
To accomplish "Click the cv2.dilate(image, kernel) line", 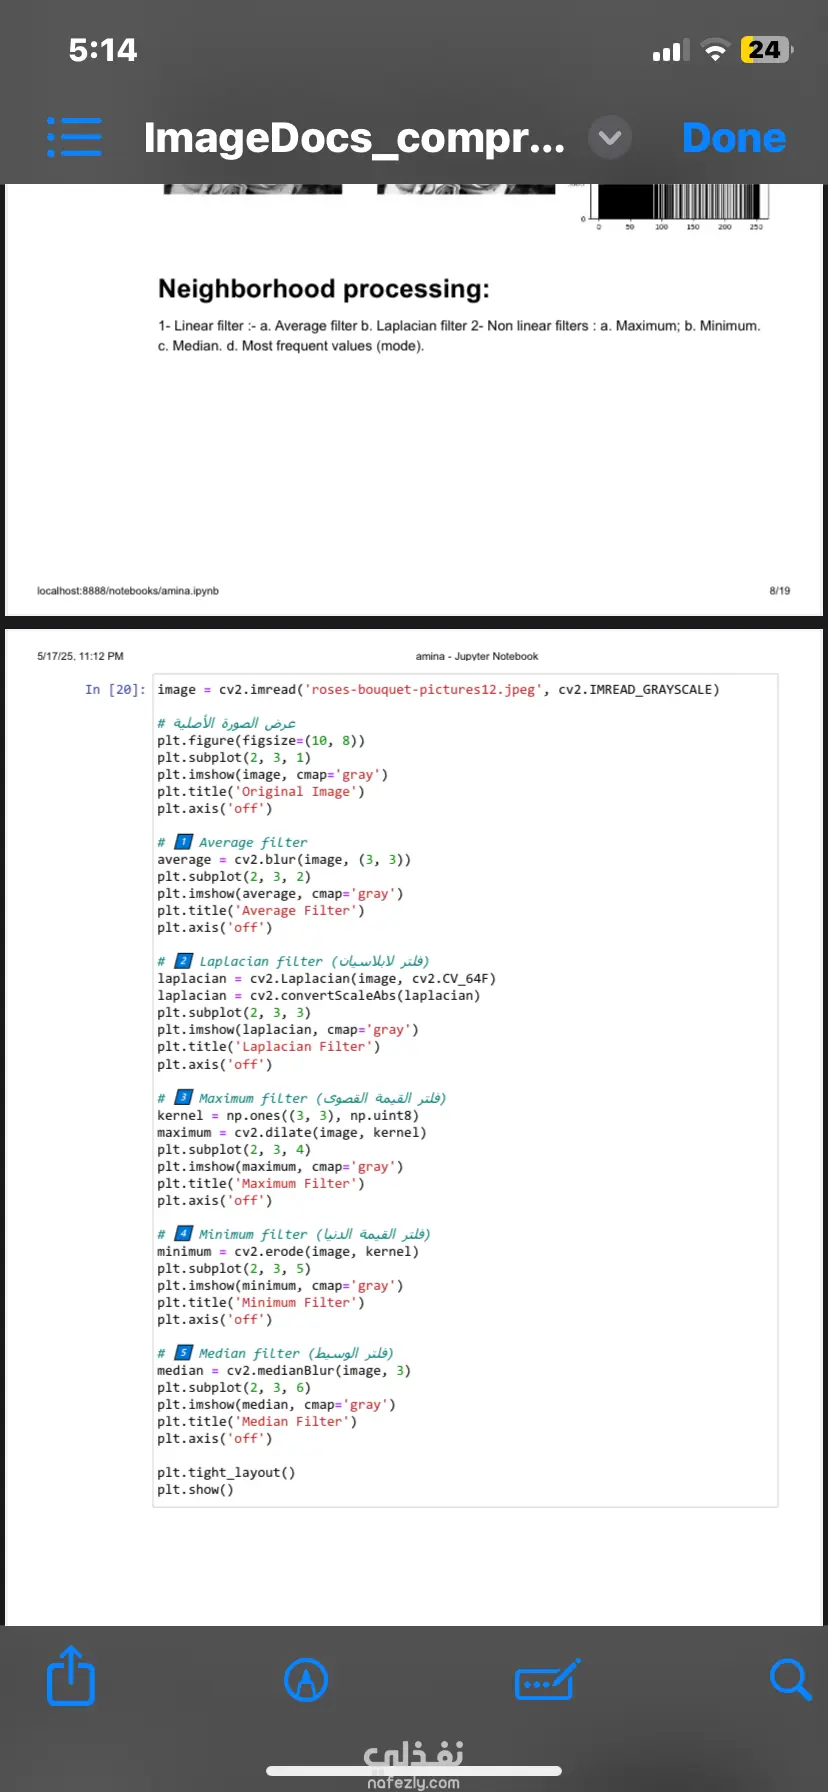I will click(292, 1133).
